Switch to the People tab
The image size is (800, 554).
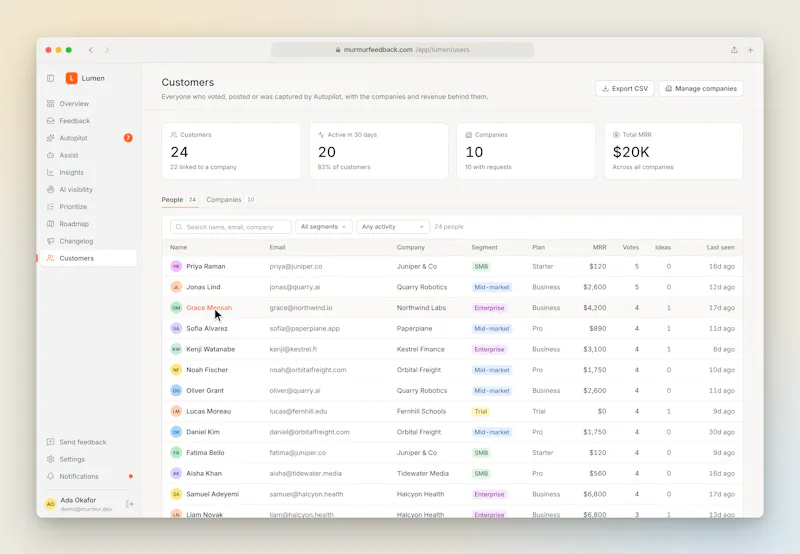(179, 199)
